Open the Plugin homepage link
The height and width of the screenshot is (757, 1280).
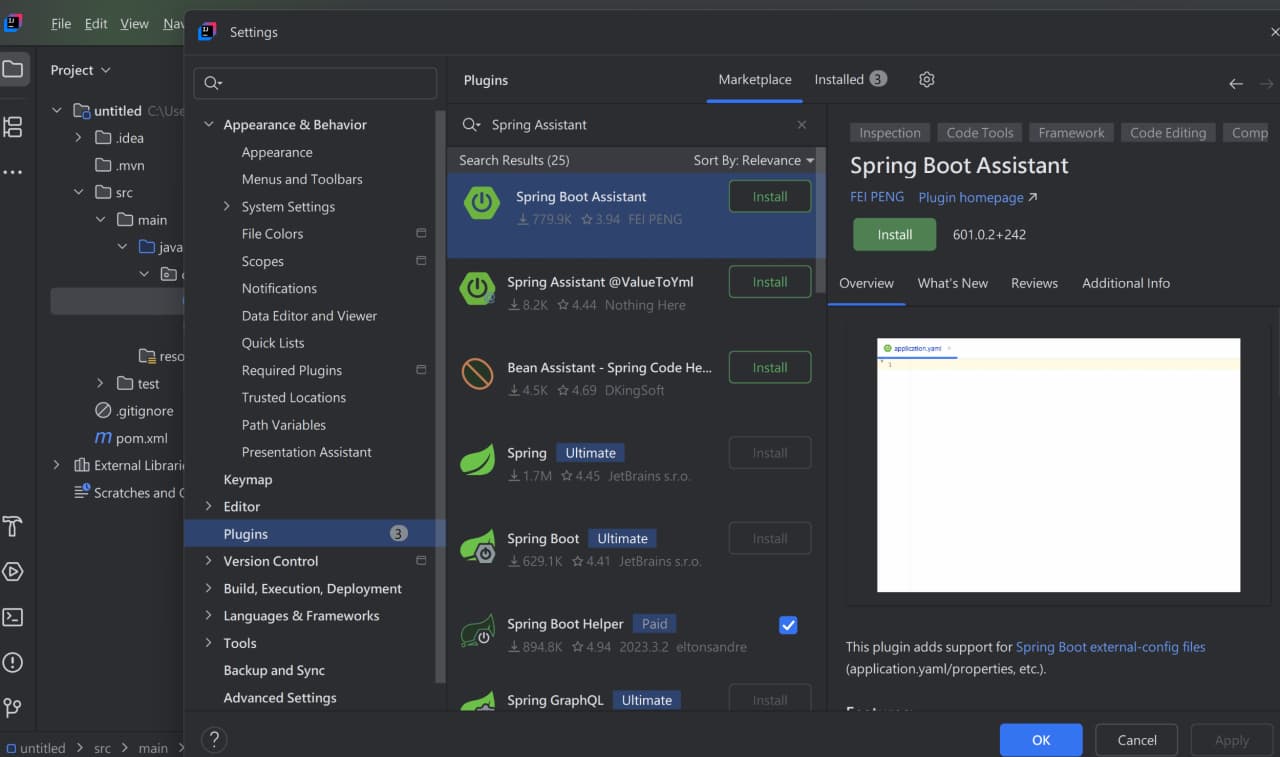(x=978, y=198)
